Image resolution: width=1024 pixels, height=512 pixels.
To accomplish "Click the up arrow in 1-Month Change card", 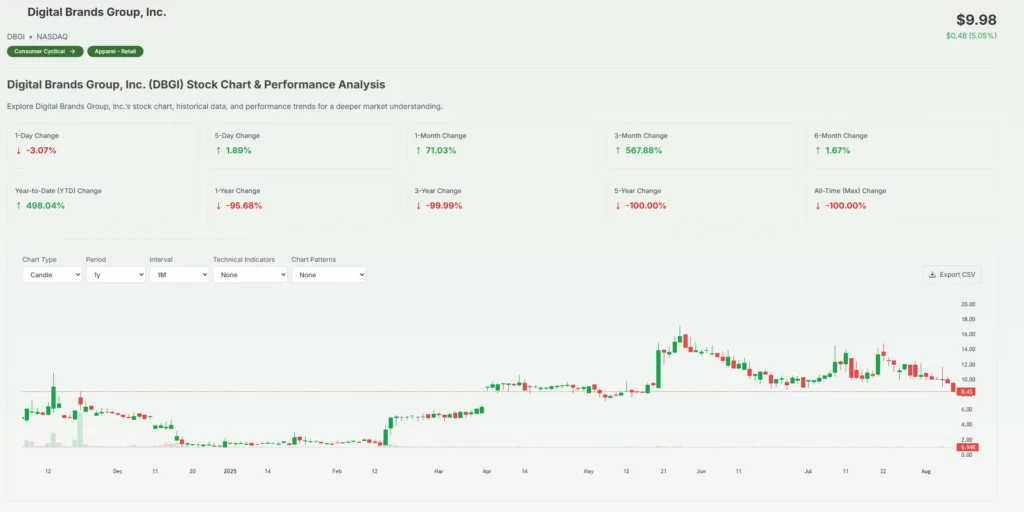I will (419, 151).
